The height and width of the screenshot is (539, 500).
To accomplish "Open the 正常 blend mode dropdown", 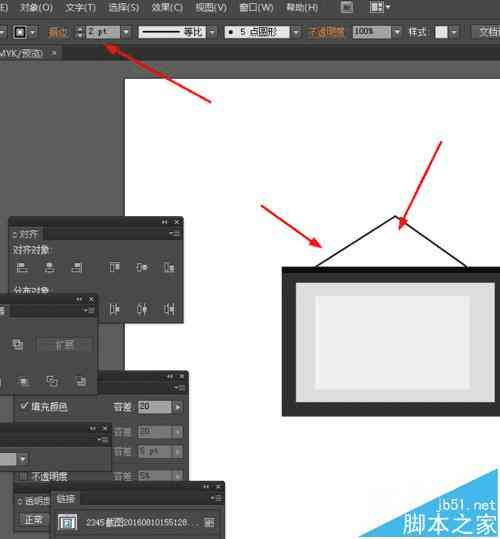I will [x=33, y=519].
